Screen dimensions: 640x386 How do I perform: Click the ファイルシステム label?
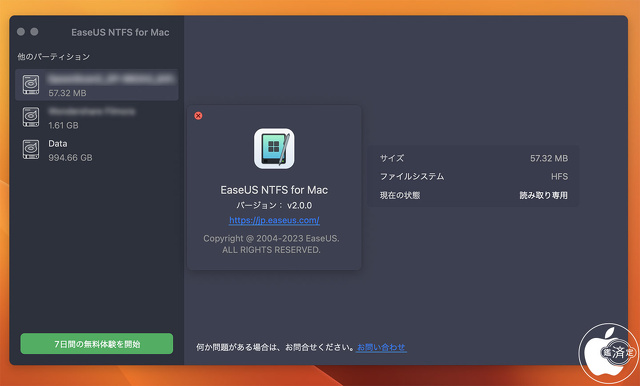pos(412,177)
